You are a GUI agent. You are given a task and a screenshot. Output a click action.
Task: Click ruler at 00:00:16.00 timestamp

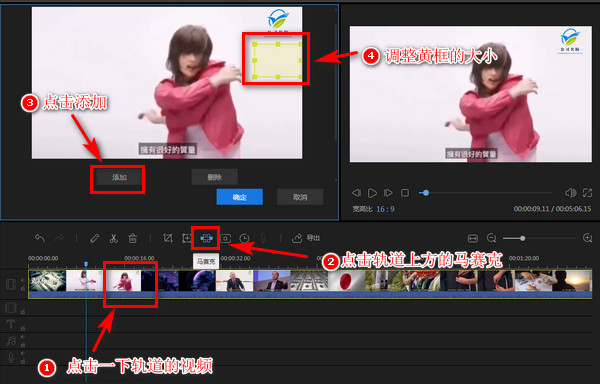coord(139,258)
